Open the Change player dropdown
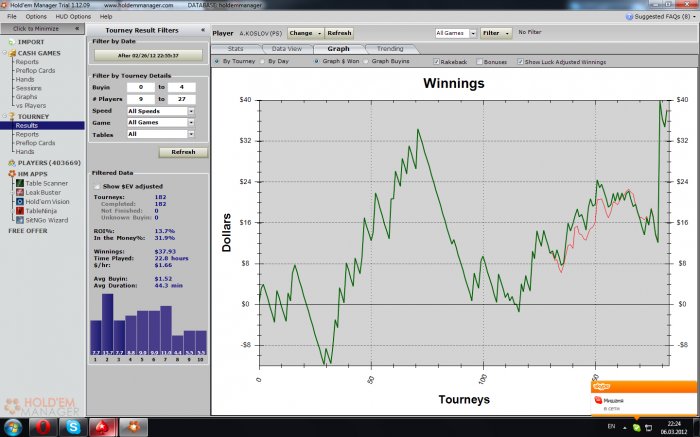 point(305,33)
